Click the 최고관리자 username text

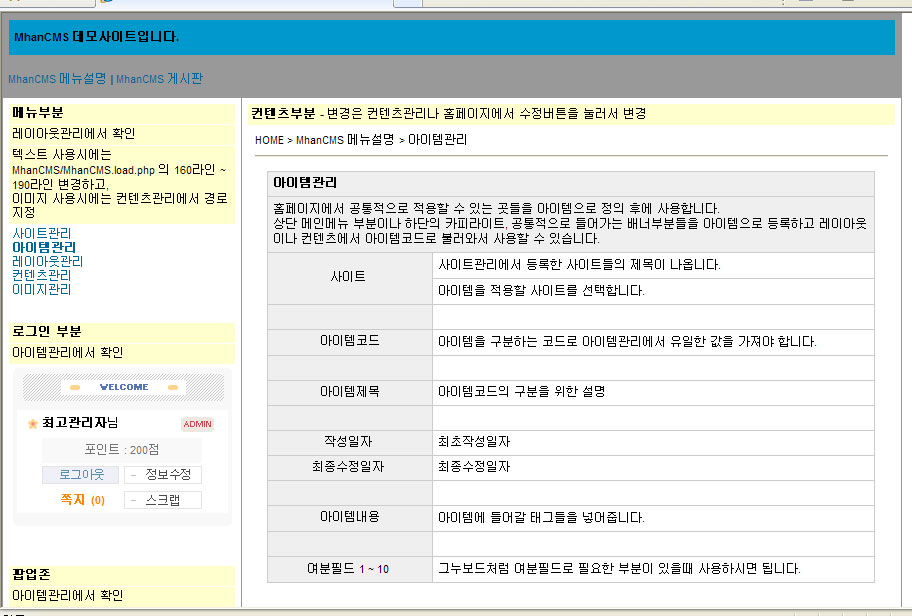(75, 423)
